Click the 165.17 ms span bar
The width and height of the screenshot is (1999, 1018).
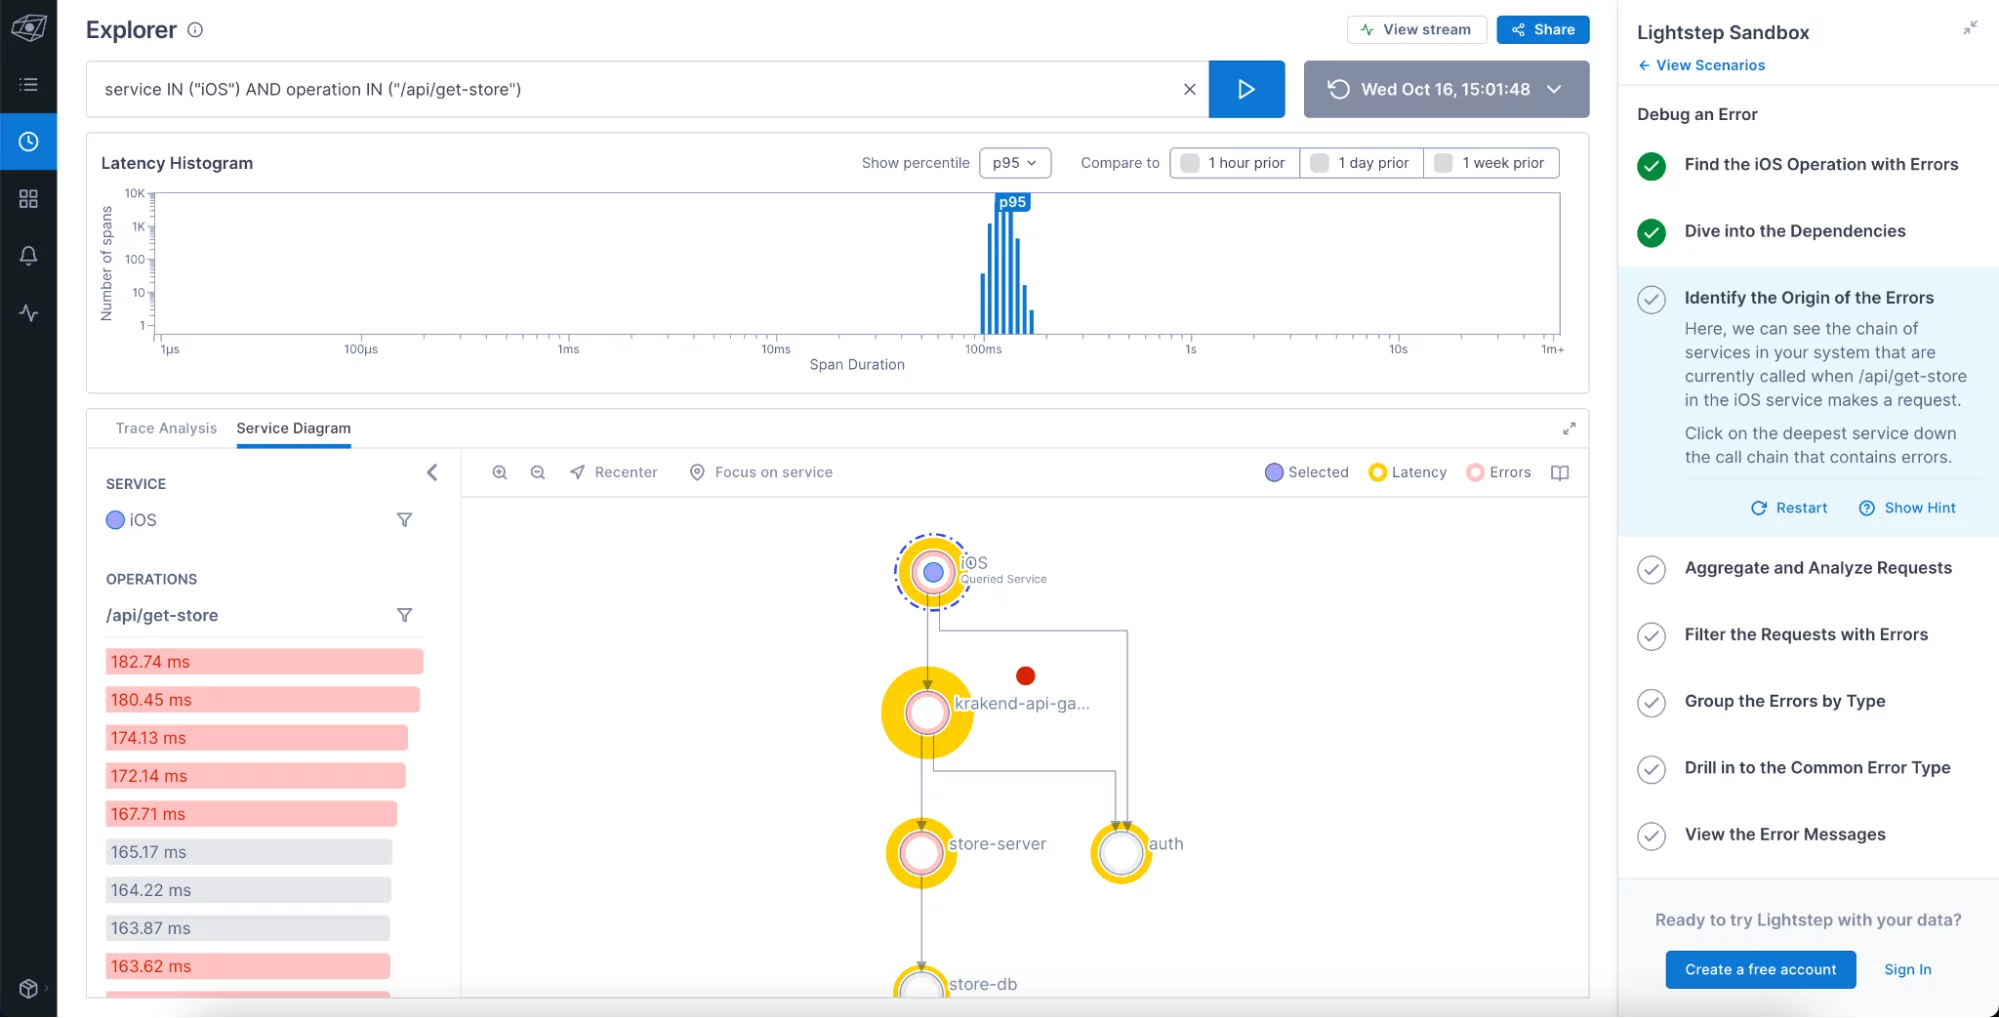[x=248, y=852]
